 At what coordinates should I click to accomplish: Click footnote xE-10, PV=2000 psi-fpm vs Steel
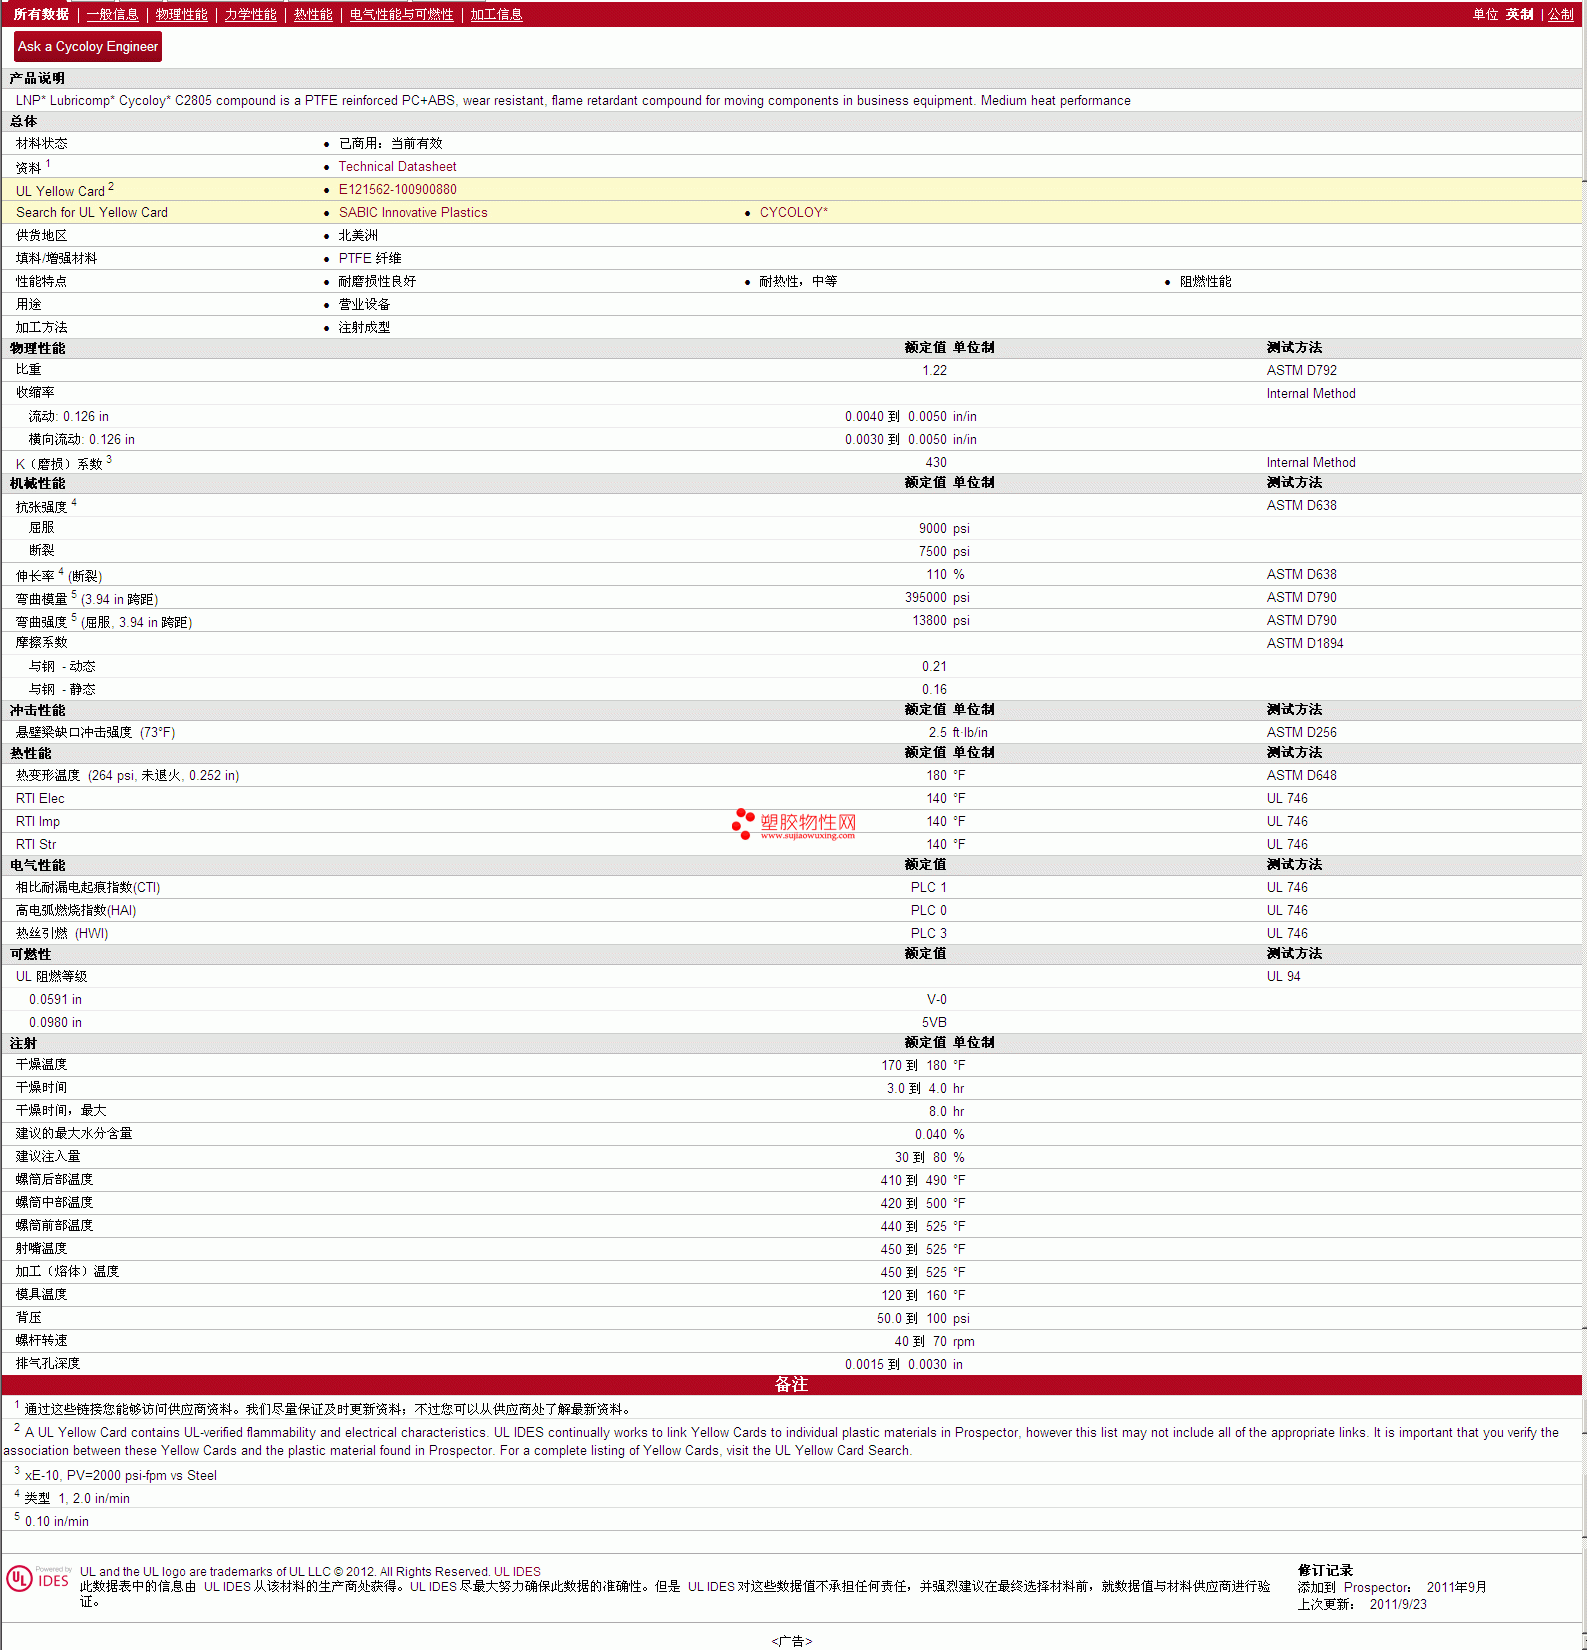click(x=121, y=1476)
